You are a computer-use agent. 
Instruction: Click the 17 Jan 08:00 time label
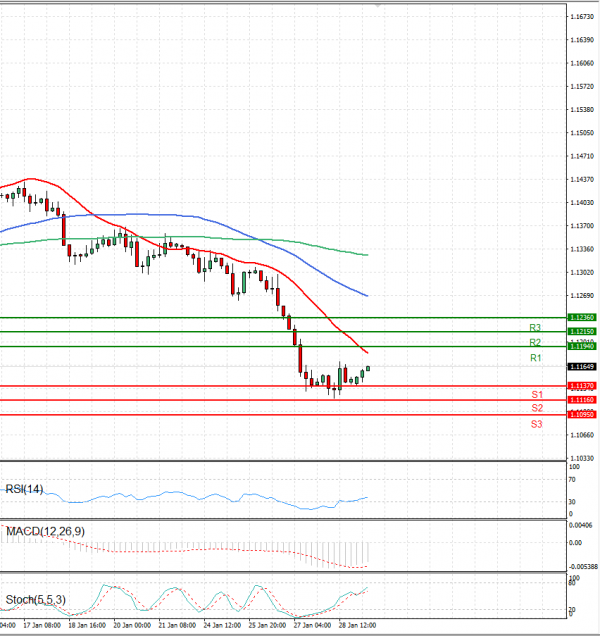[x=42, y=625]
